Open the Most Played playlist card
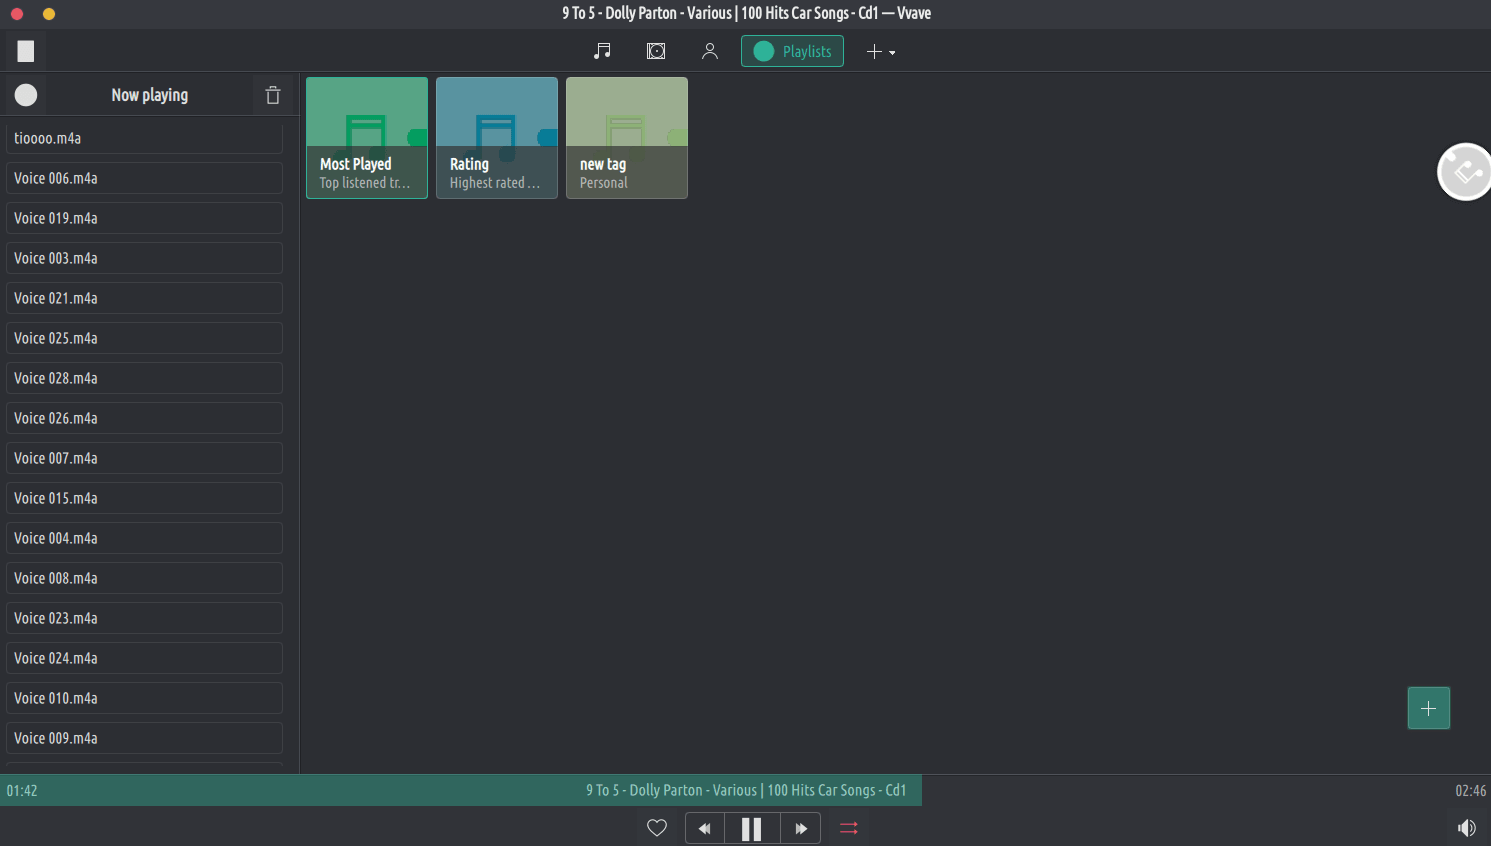The height and width of the screenshot is (846, 1491). (x=367, y=138)
